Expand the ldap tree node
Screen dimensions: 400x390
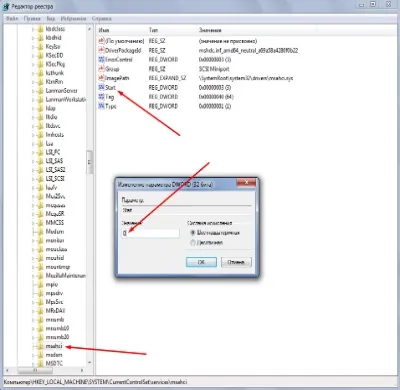click(33, 108)
